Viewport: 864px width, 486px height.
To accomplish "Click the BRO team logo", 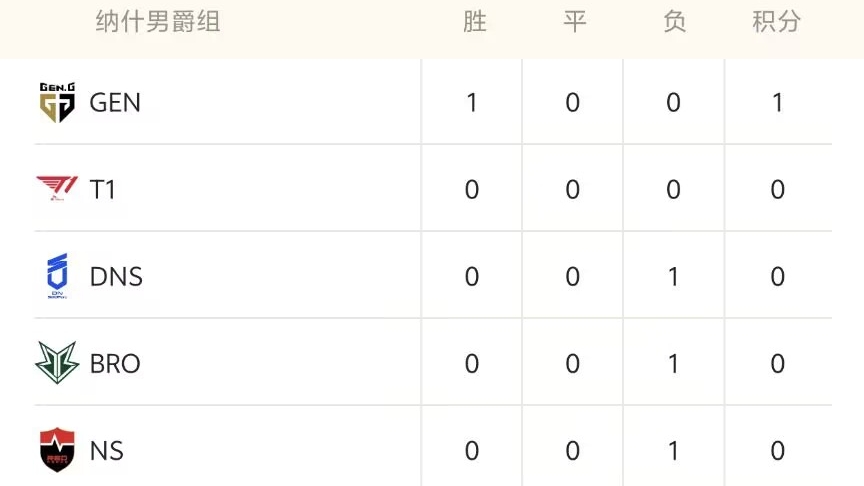I will point(57,363).
